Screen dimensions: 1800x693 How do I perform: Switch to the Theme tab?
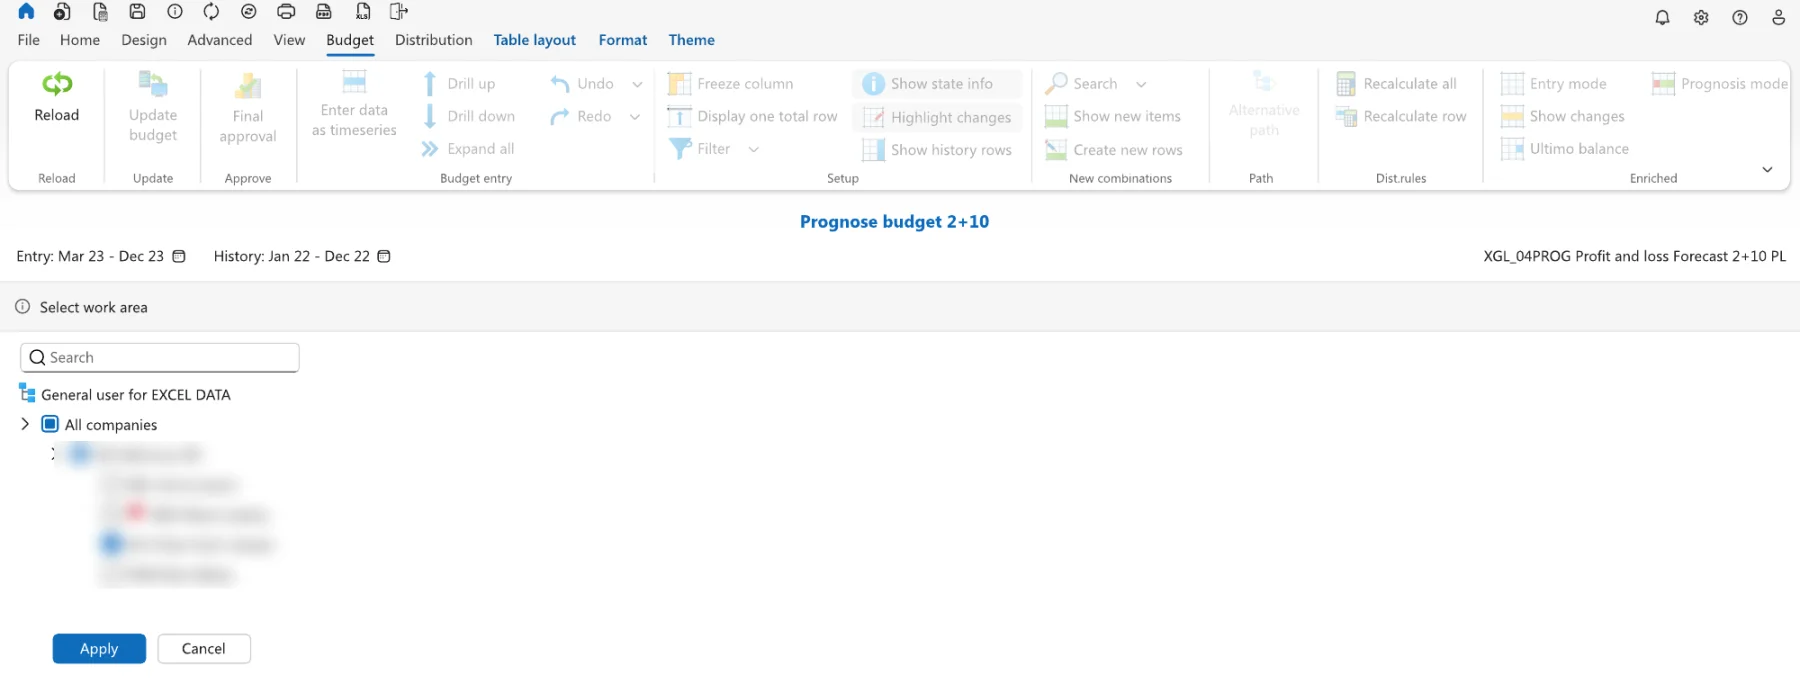(x=692, y=40)
